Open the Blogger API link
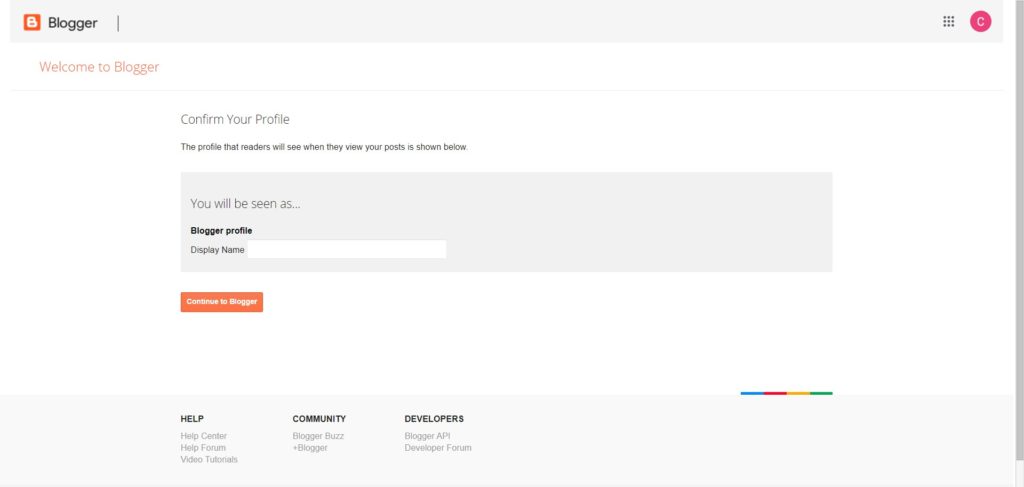This screenshot has width=1024, height=487. click(428, 436)
